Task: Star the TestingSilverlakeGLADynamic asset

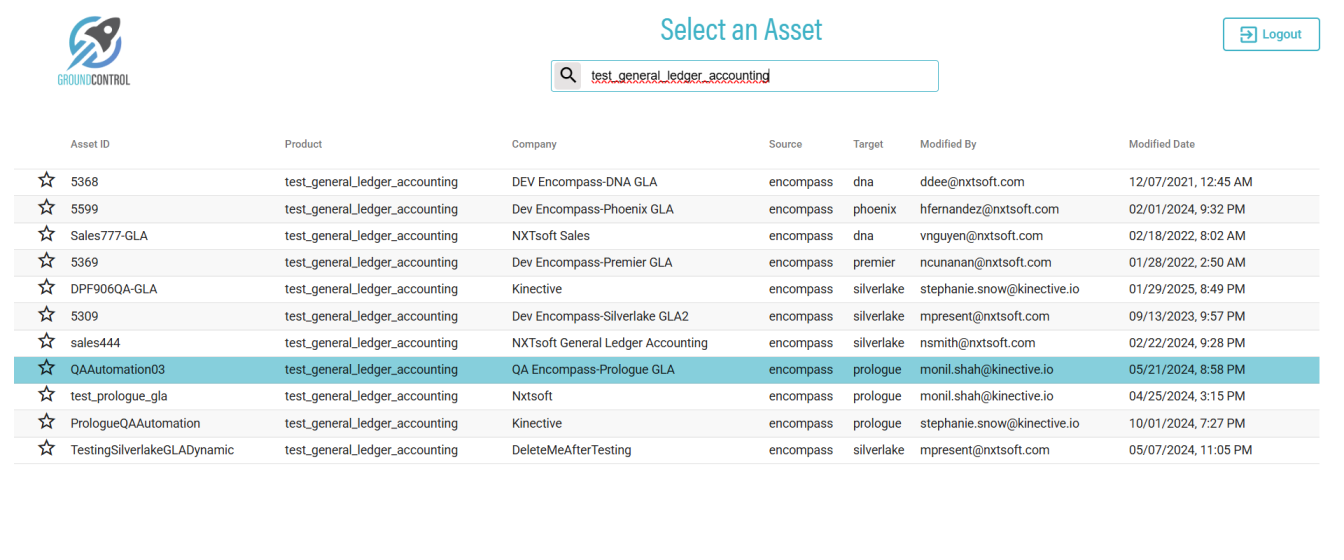Action: pyautogui.click(x=46, y=449)
